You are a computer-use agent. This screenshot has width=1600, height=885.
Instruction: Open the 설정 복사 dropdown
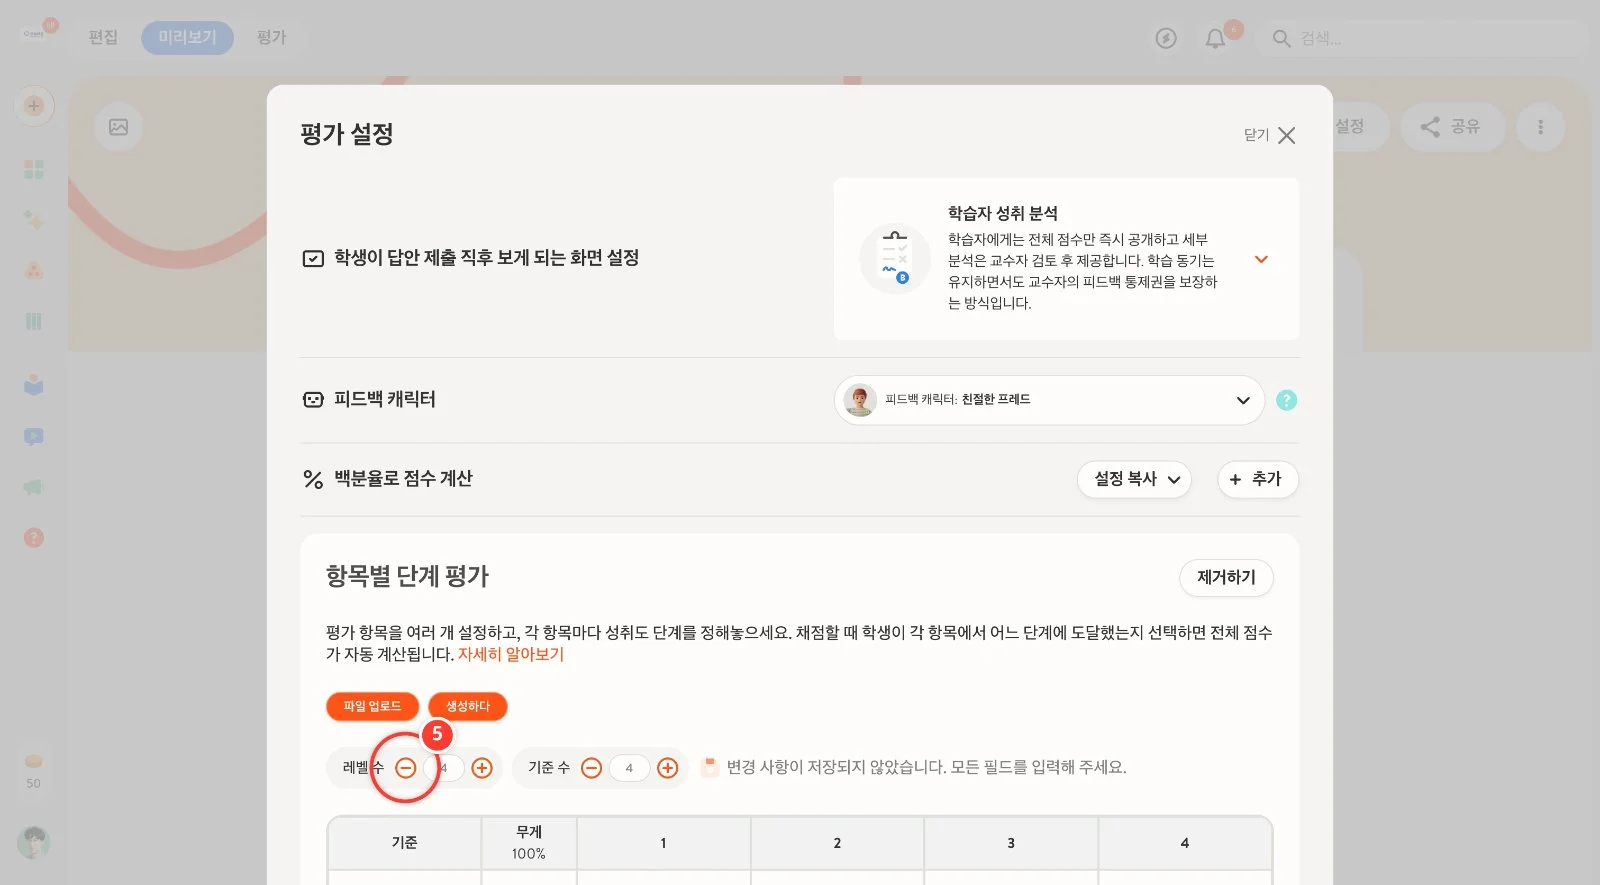point(1134,479)
